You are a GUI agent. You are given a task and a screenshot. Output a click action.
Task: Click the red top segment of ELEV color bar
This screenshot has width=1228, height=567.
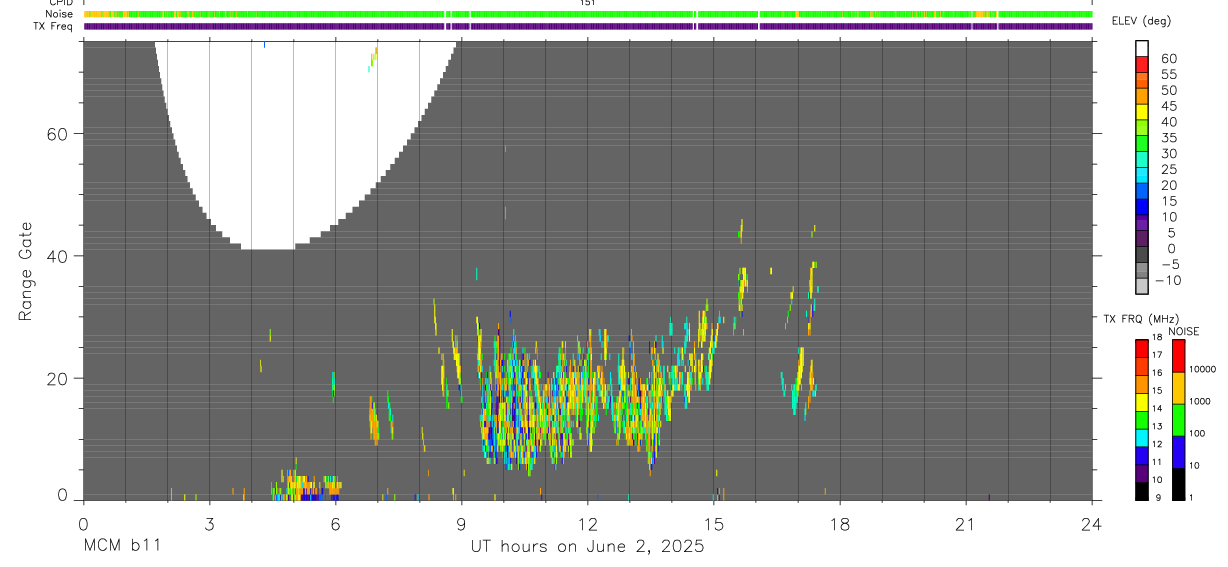tap(1142, 64)
